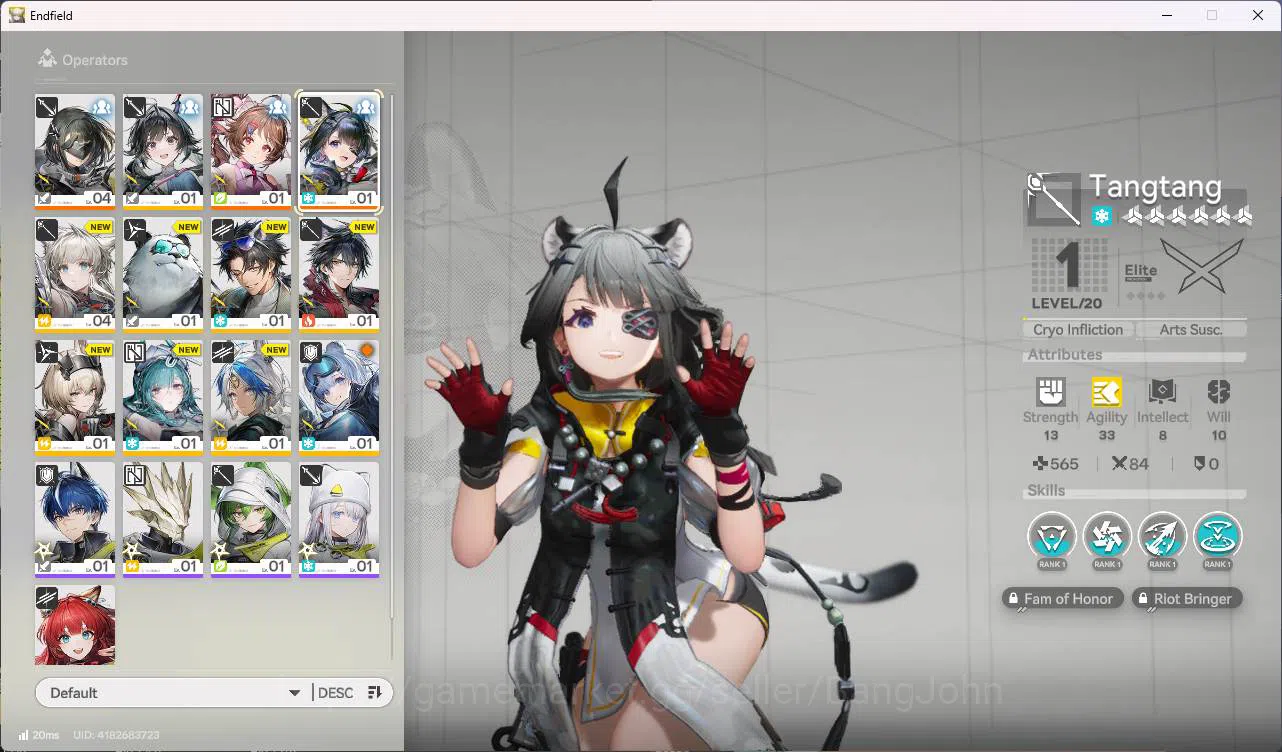The image size is (1282, 752).
Task: Select the Will attribute icon
Action: click(x=1218, y=392)
